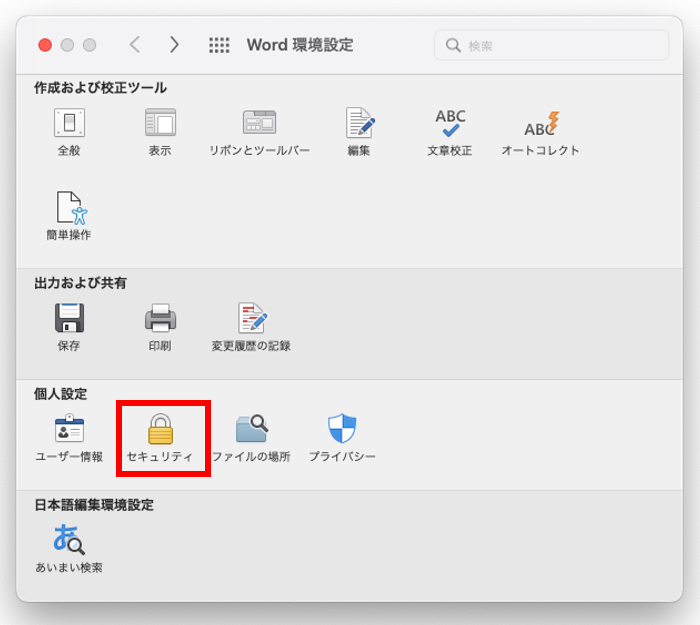Click the 出力および共有 section heading
The image size is (700, 625).
[x=80, y=283]
